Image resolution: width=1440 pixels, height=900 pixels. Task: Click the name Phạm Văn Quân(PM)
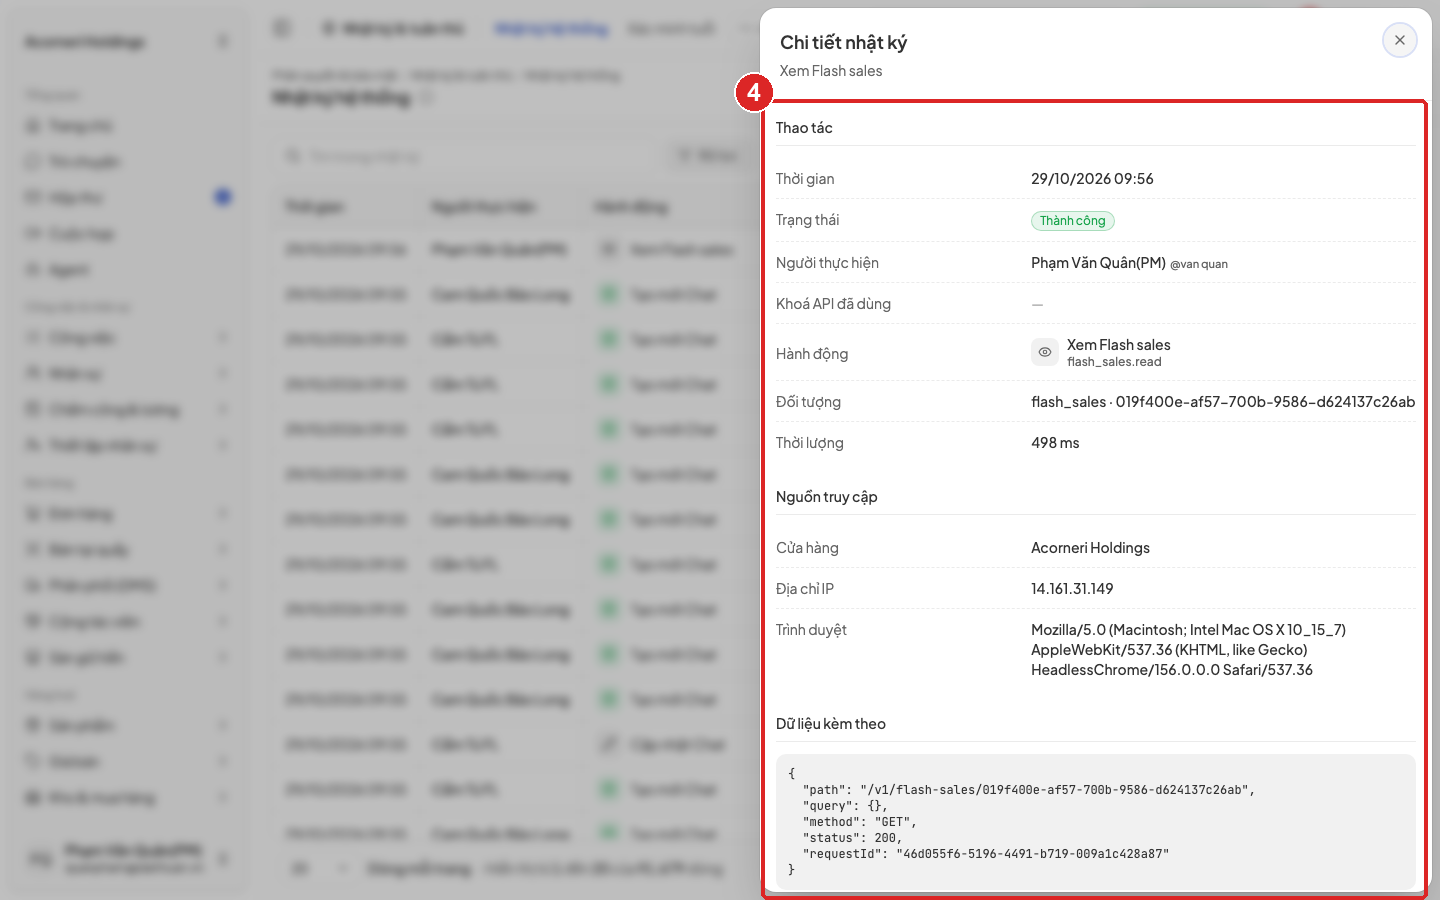pos(1098,263)
